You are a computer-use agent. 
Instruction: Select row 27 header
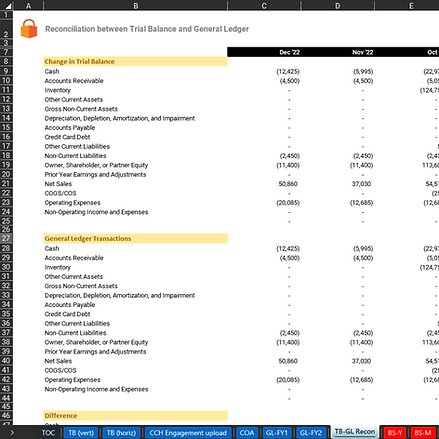6,238
